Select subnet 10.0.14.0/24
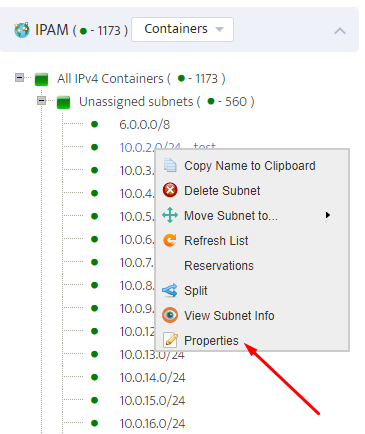This screenshot has height=434, width=365. (x=152, y=377)
